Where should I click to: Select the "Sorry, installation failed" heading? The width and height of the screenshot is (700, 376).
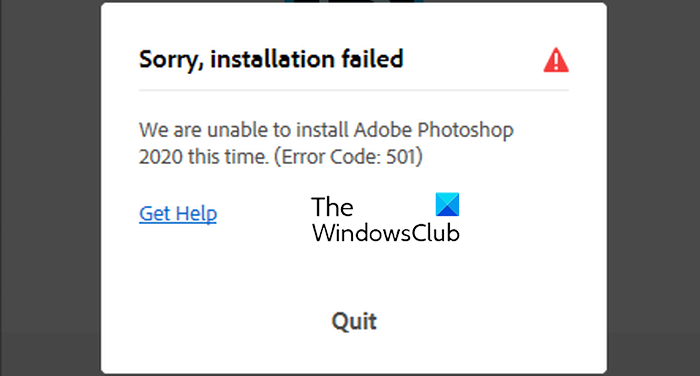pyautogui.click(x=271, y=59)
